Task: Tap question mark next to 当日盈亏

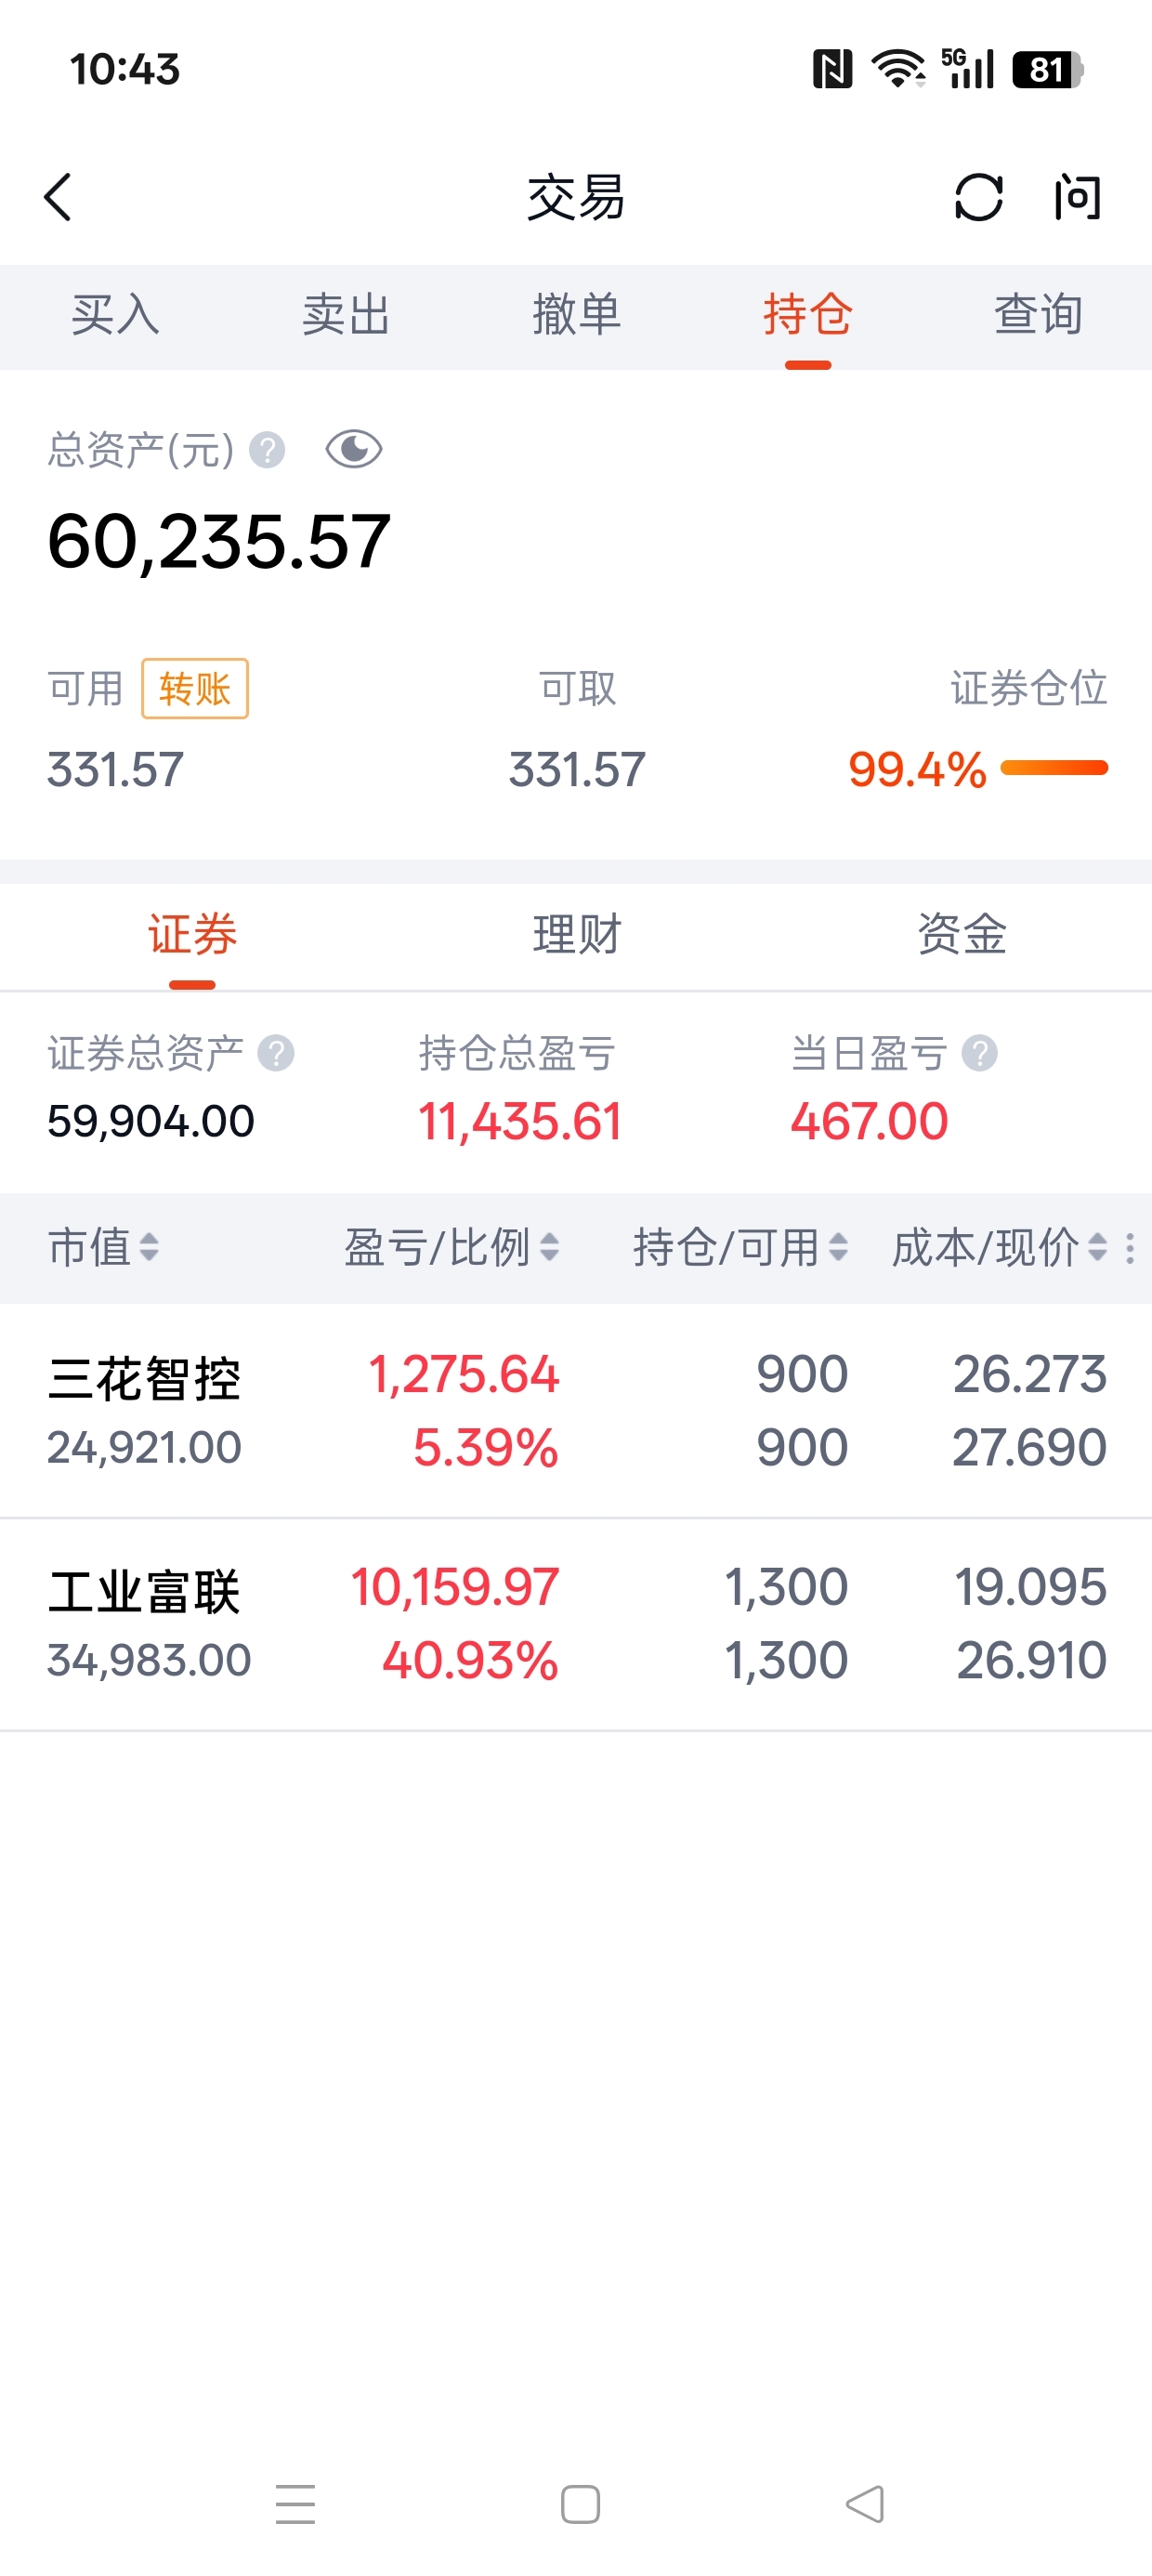Action: tap(979, 1053)
